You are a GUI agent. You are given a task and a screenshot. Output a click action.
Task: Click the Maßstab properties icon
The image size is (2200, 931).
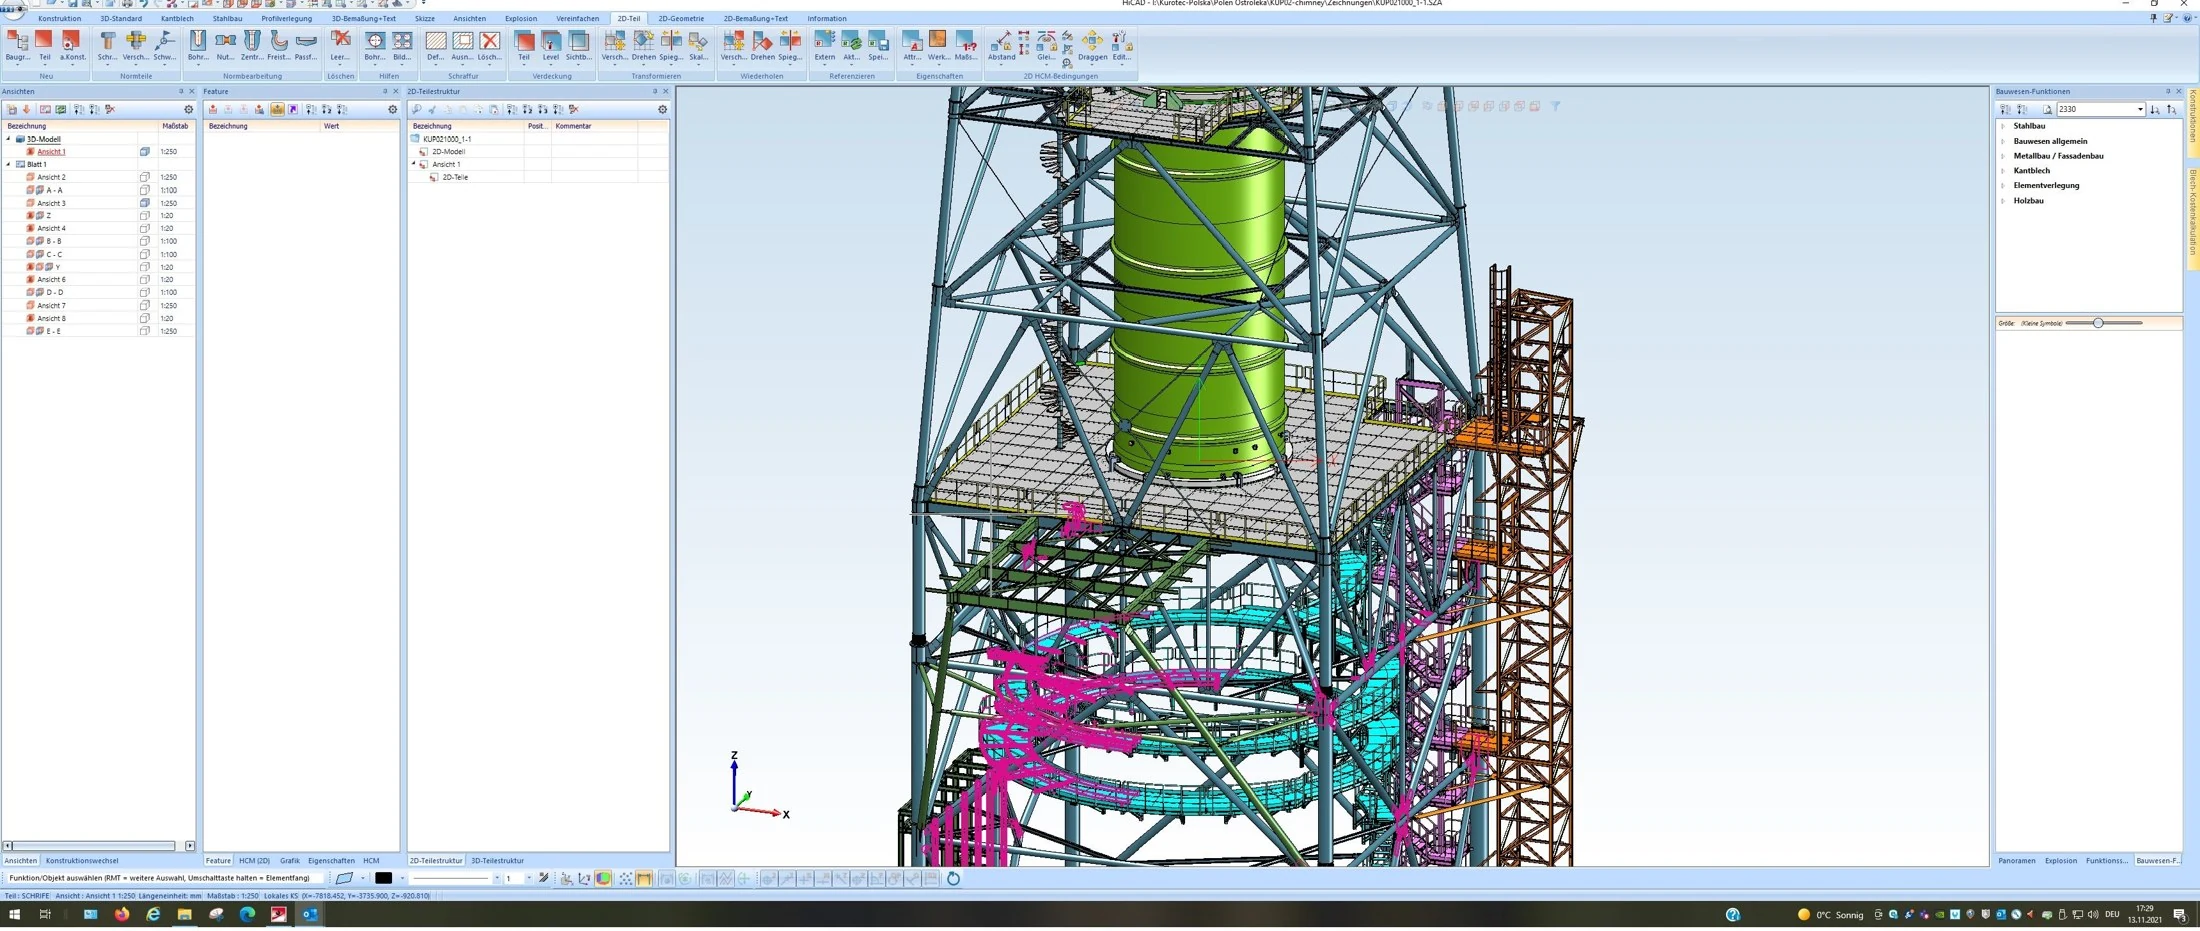966,46
